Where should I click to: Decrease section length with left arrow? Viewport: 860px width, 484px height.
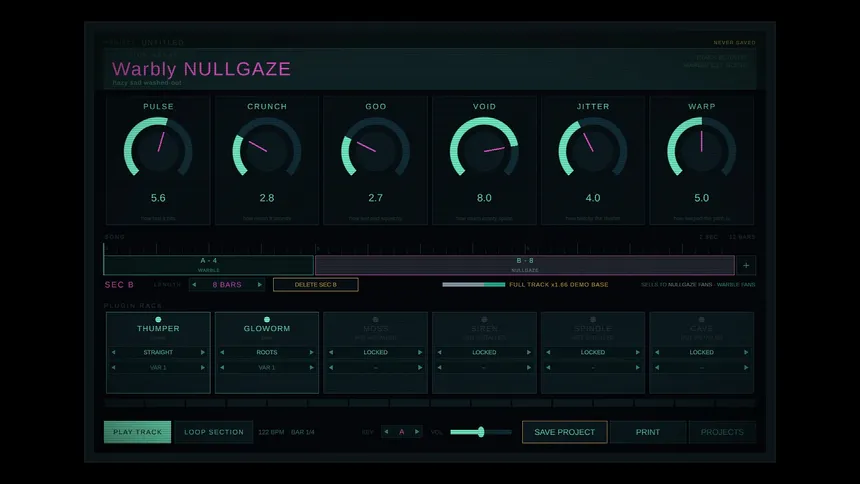[194, 285]
